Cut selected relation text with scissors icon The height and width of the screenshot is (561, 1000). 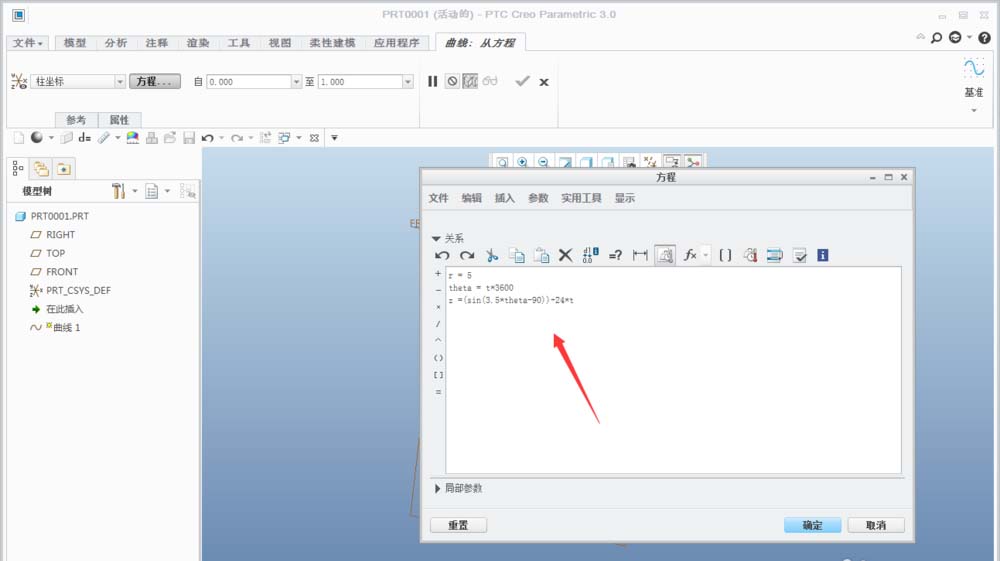pyautogui.click(x=492, y=256)
